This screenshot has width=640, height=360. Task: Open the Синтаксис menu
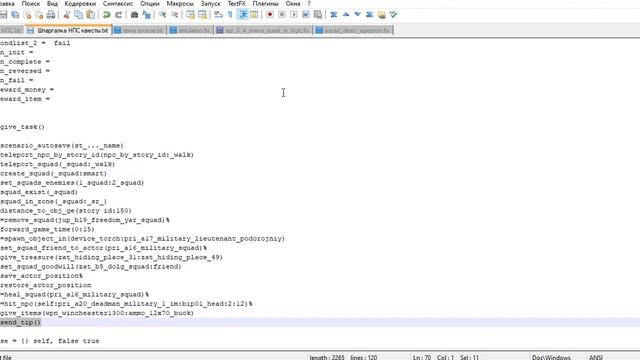(118, 4)
